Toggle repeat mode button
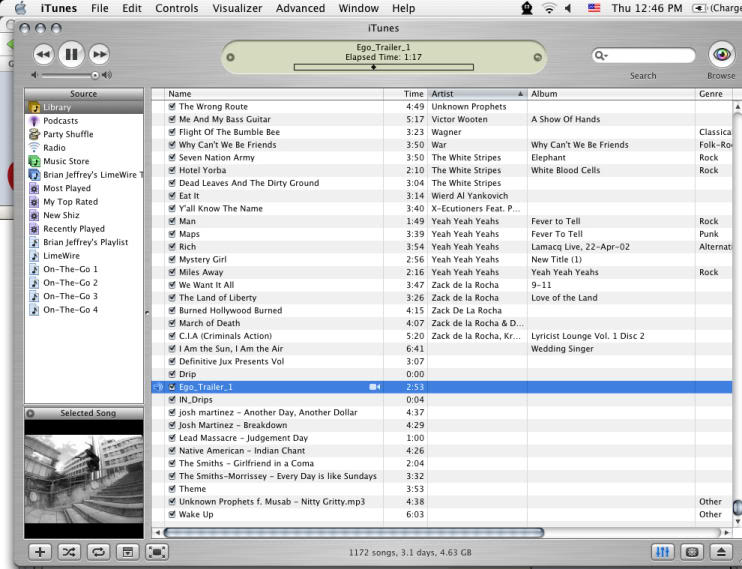 coord(98,552)
